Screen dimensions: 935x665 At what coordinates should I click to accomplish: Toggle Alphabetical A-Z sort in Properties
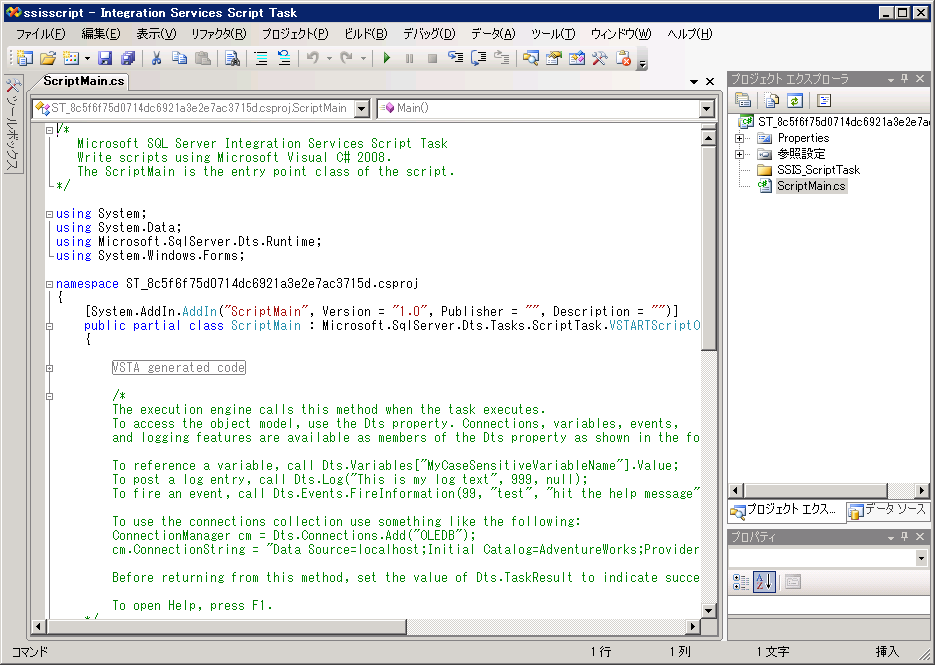pos(764,582)
